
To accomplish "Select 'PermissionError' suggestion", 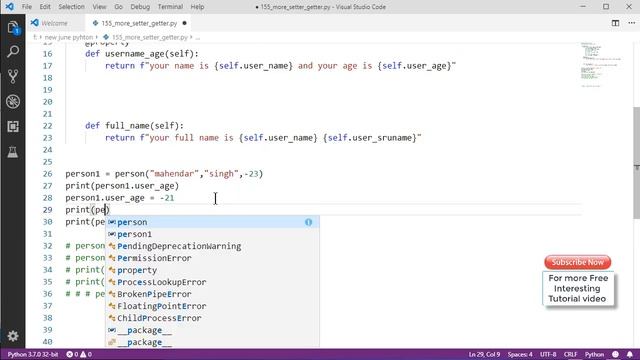I will [x=212, y=258].
